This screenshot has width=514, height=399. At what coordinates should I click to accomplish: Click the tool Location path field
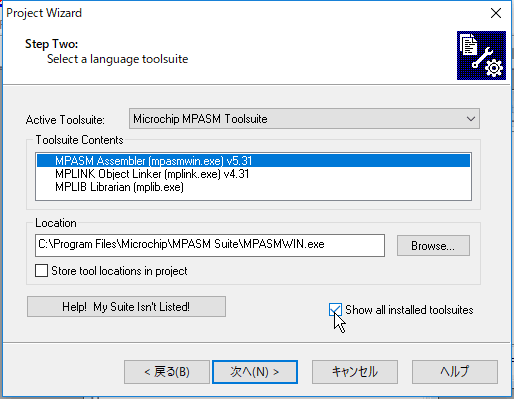pyautogui.click(x=210, y=245)
